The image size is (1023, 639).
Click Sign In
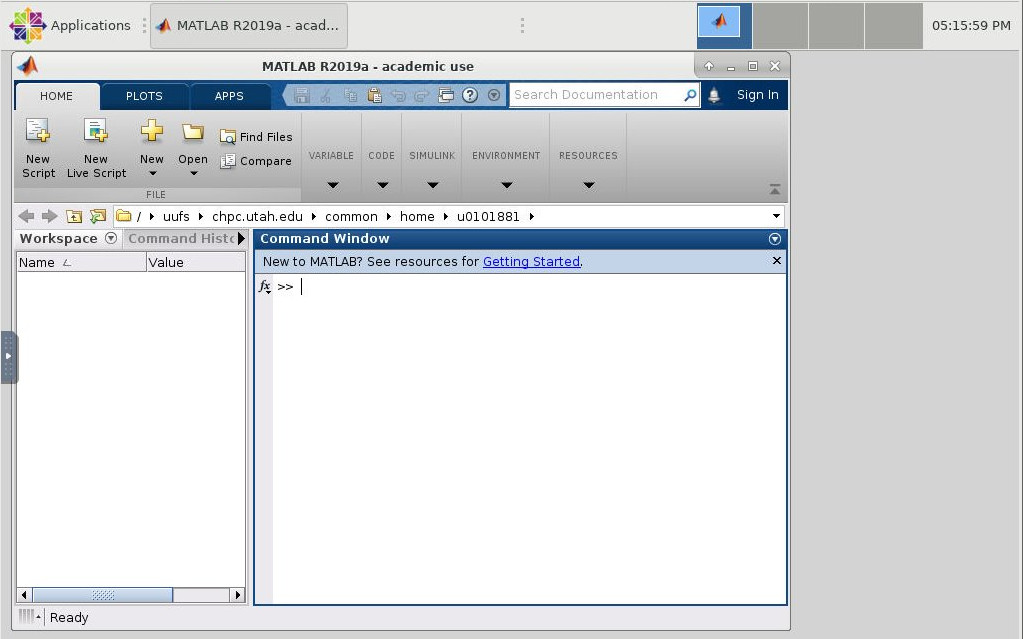click(757, 95)
